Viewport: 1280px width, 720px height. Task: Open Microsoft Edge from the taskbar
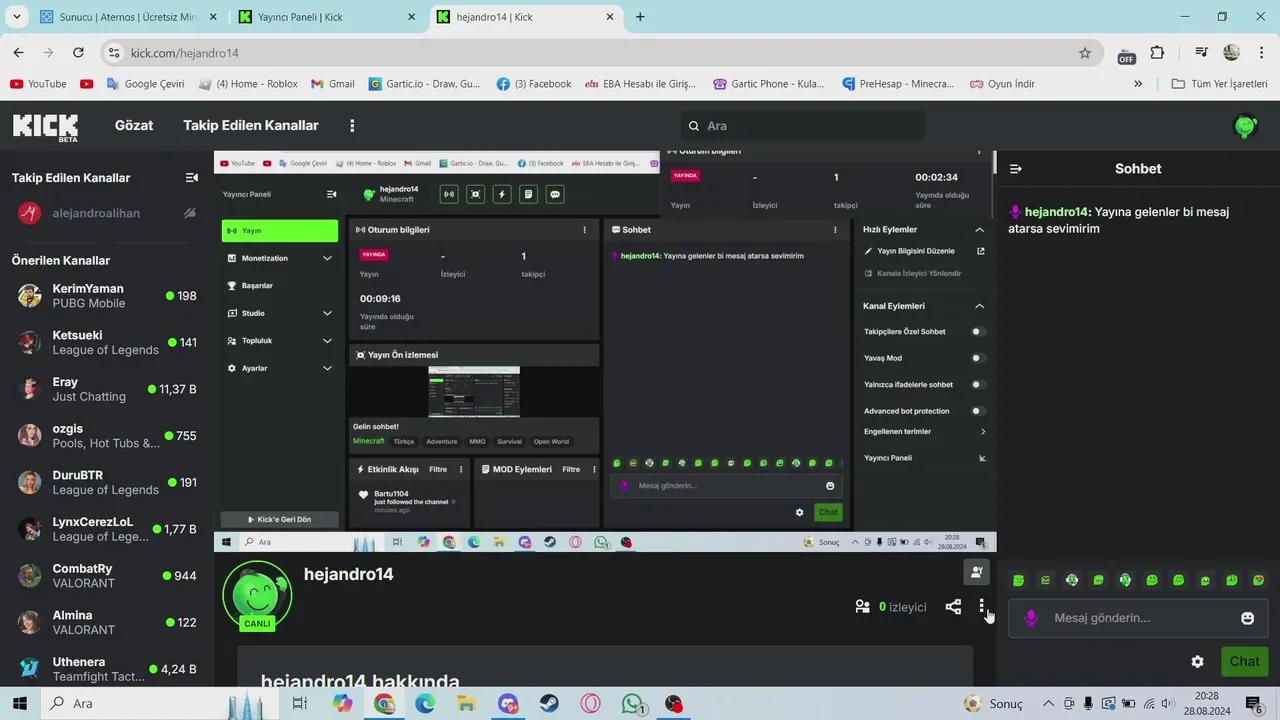(x=425, y=704)
